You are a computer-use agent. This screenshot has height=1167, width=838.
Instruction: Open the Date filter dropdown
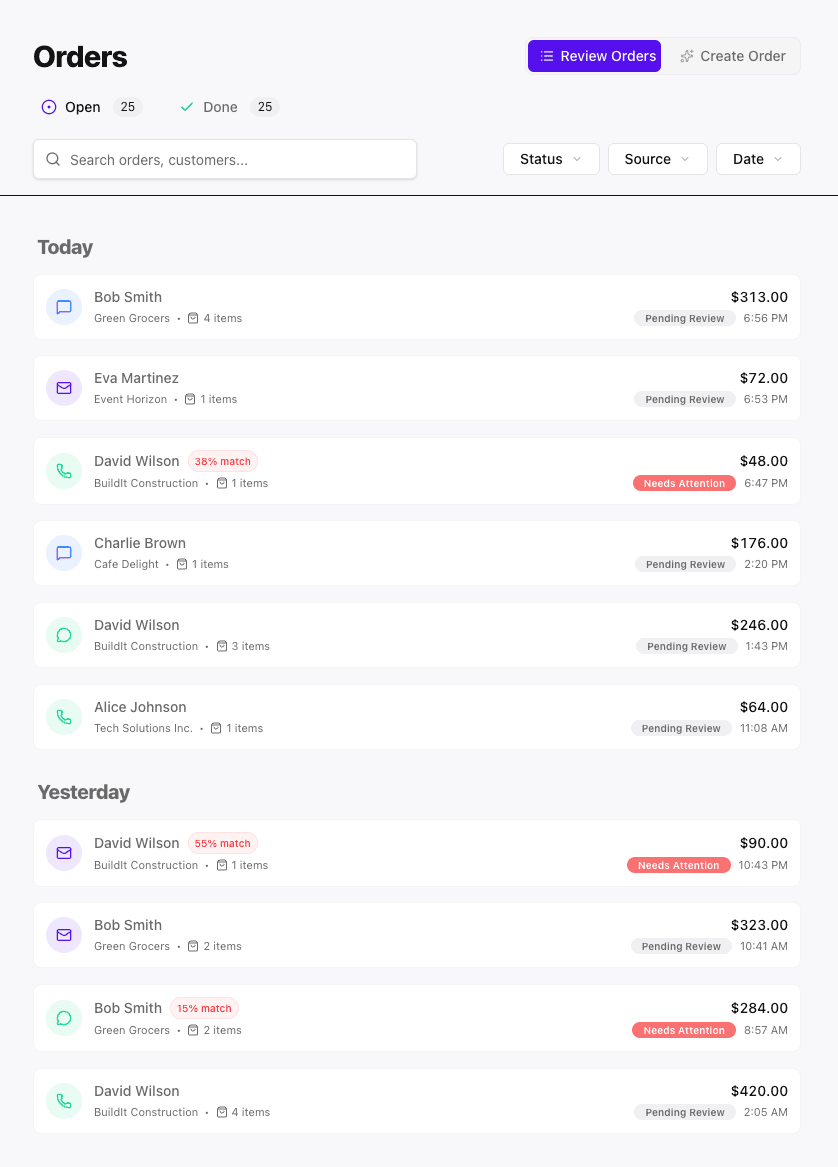758,159
